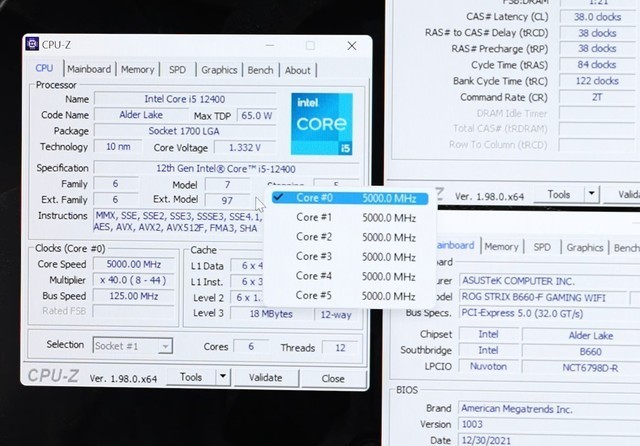Open the Socket #1 selection dropdown
640x446 pixels.
tap(133, 346)
